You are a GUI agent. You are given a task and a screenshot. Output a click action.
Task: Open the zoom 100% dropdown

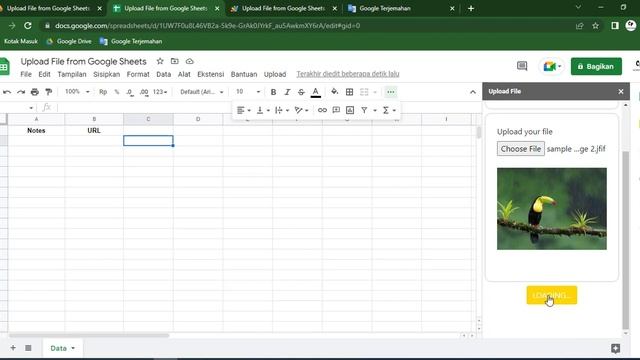point(77,92)
